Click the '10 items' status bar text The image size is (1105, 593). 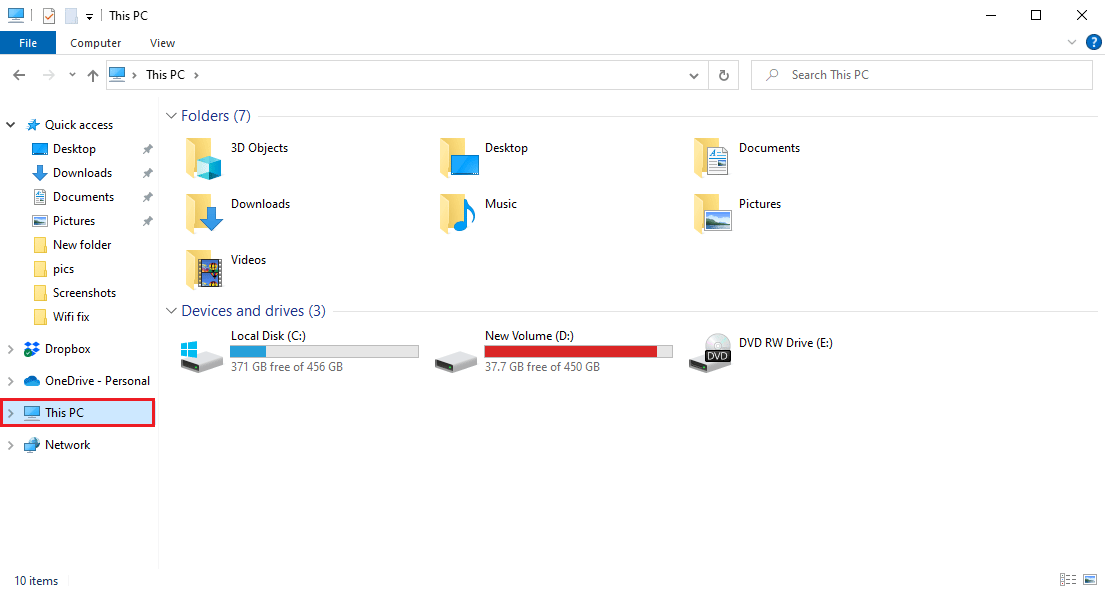36,581
